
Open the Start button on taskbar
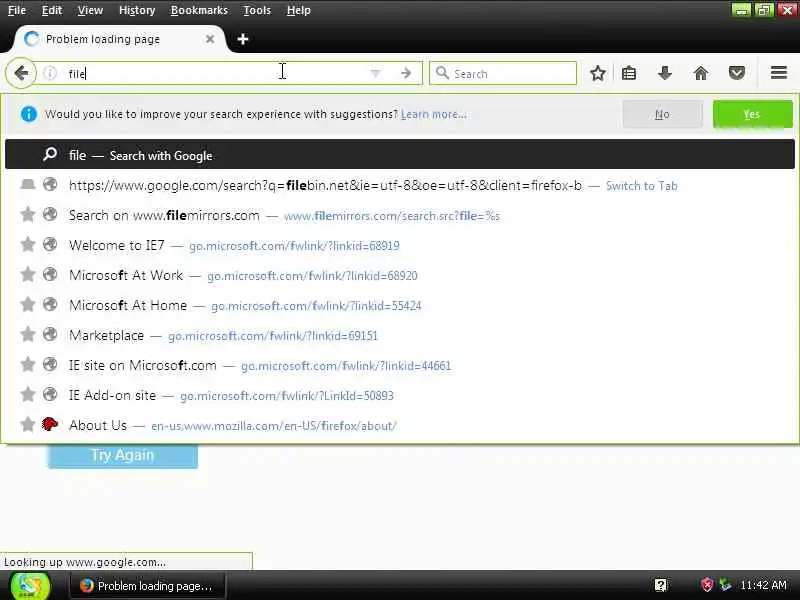[x=31, y=586]
